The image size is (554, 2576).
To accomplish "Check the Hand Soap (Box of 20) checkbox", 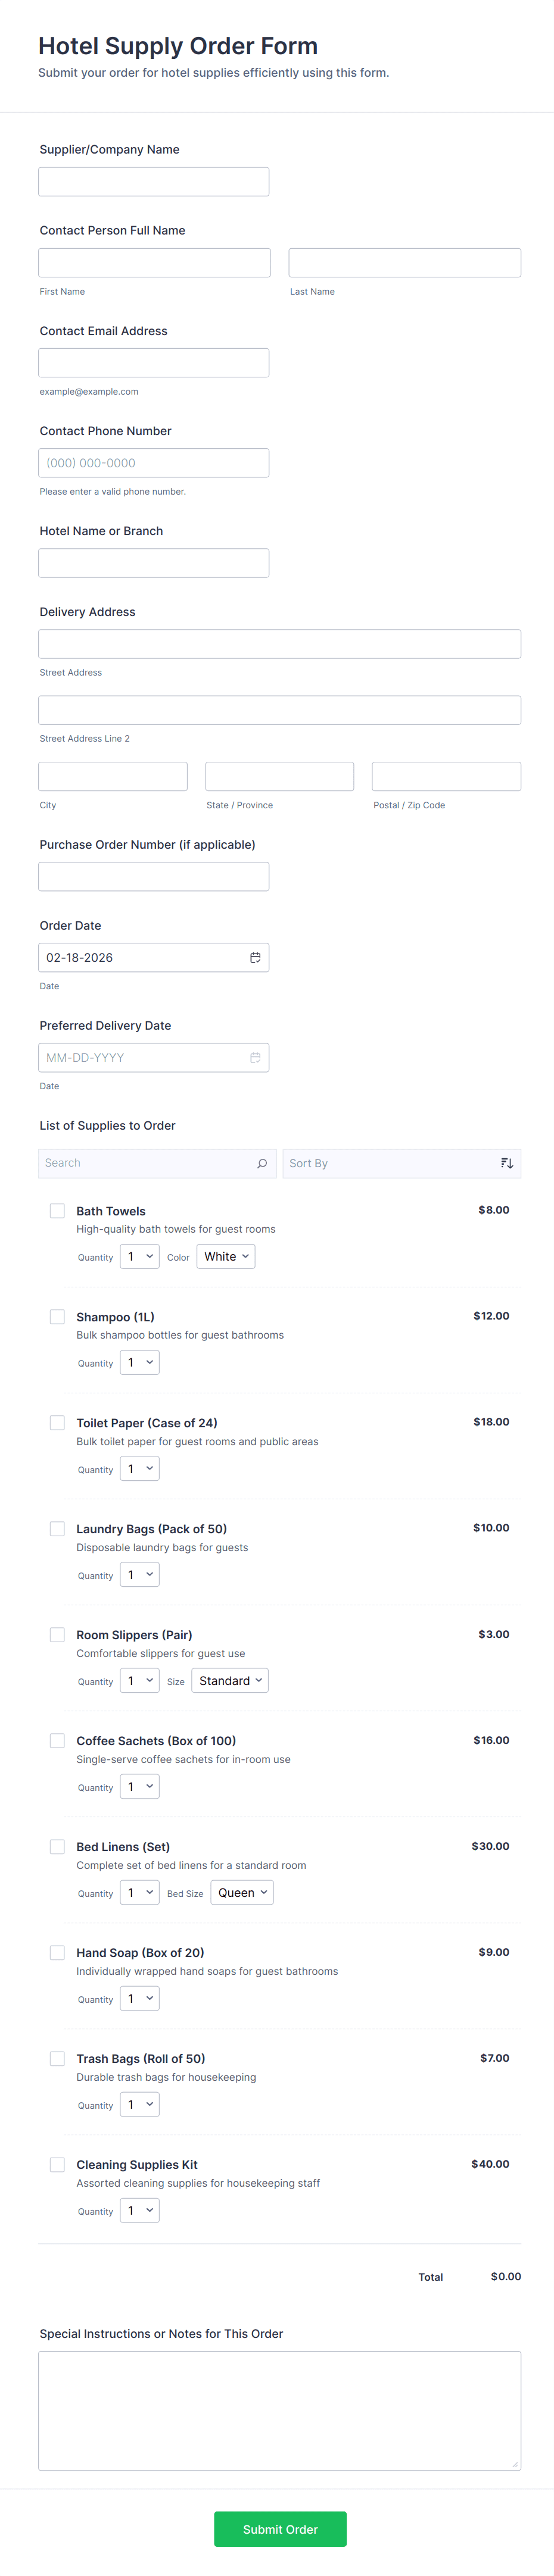I will coord(58,1952).
